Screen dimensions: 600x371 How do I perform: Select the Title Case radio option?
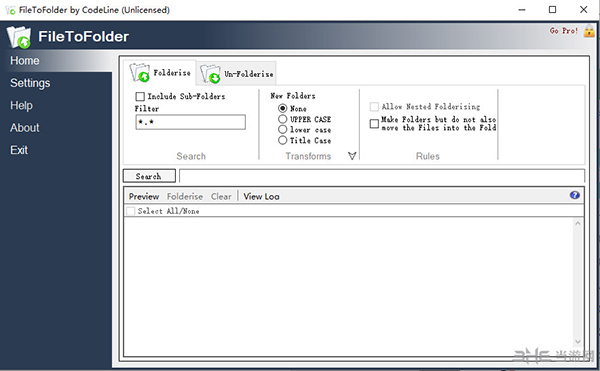click(x=282, y=140)
